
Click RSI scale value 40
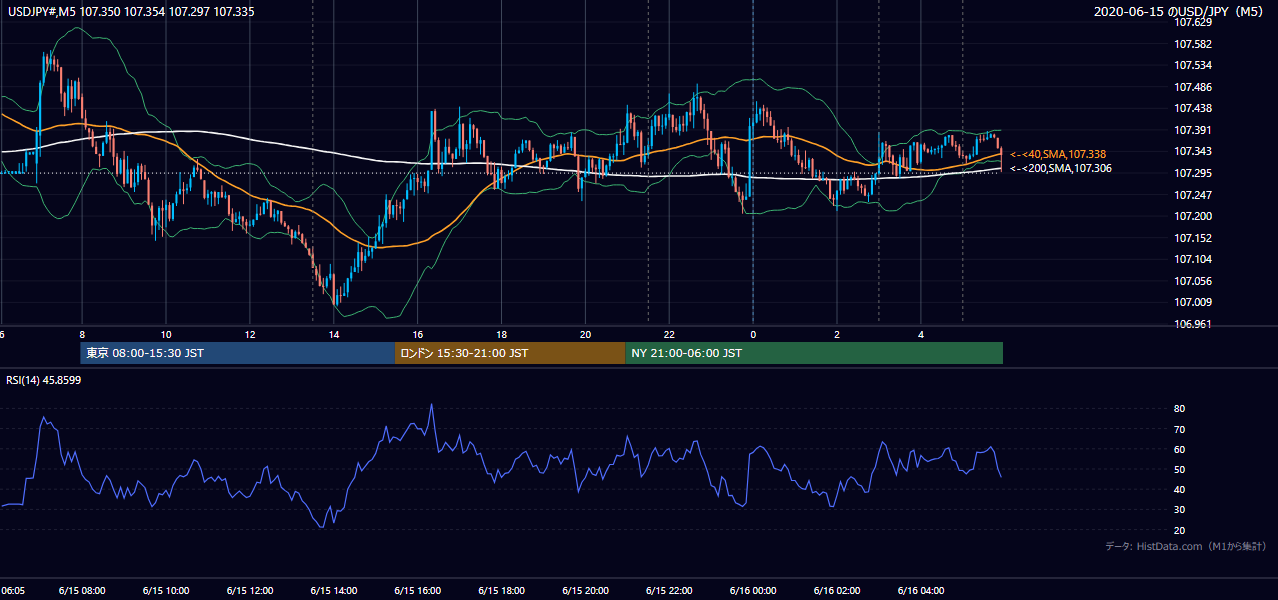coord(1180,489)
